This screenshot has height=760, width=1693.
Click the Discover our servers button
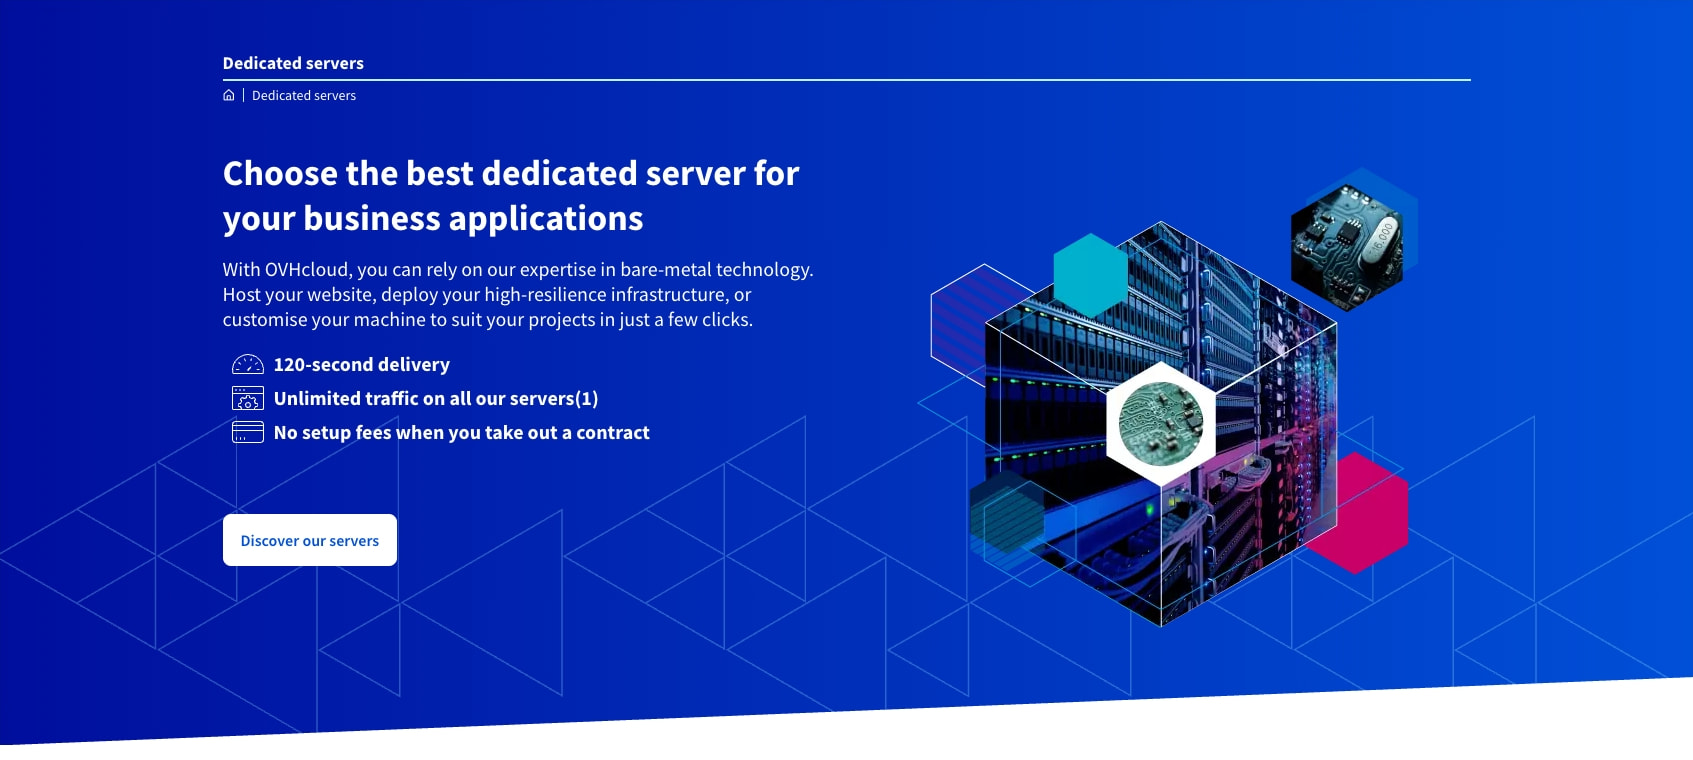(x=310, y=540)
